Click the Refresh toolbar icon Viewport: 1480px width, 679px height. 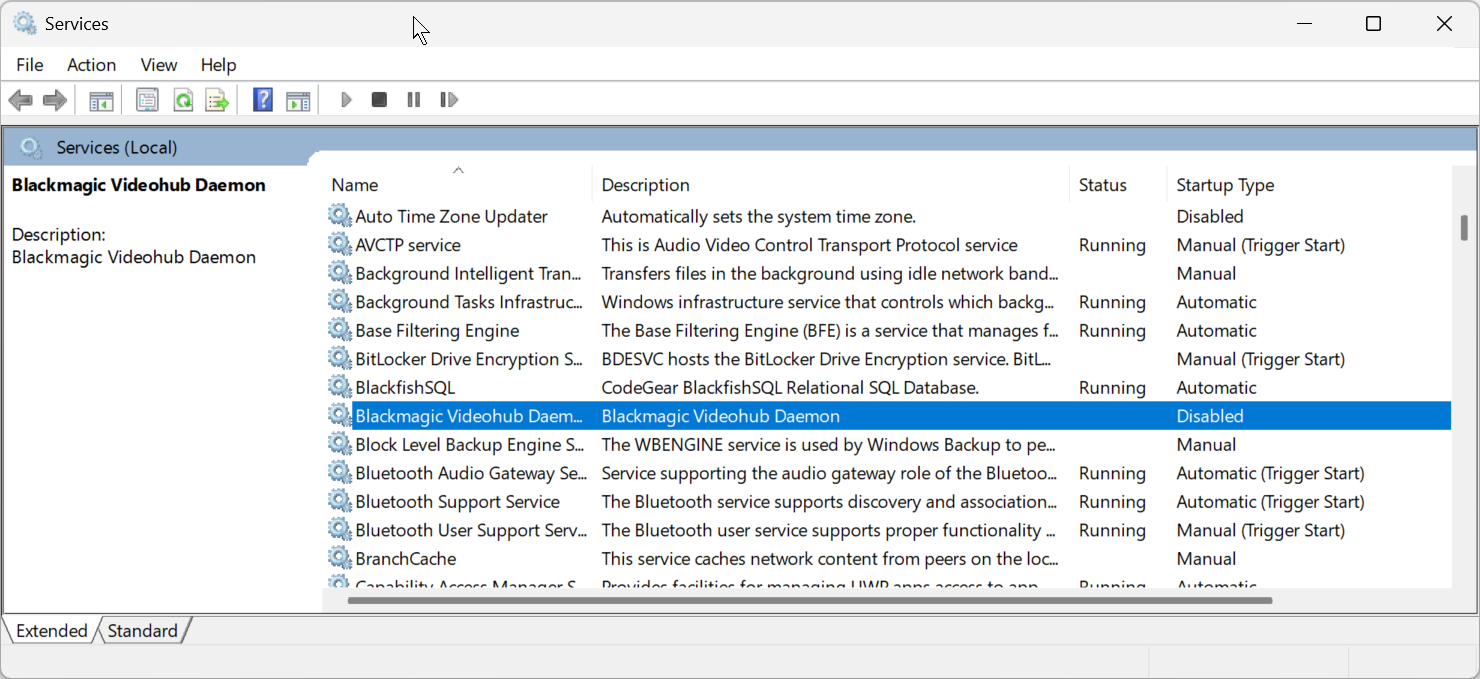(x=183, y=100)
